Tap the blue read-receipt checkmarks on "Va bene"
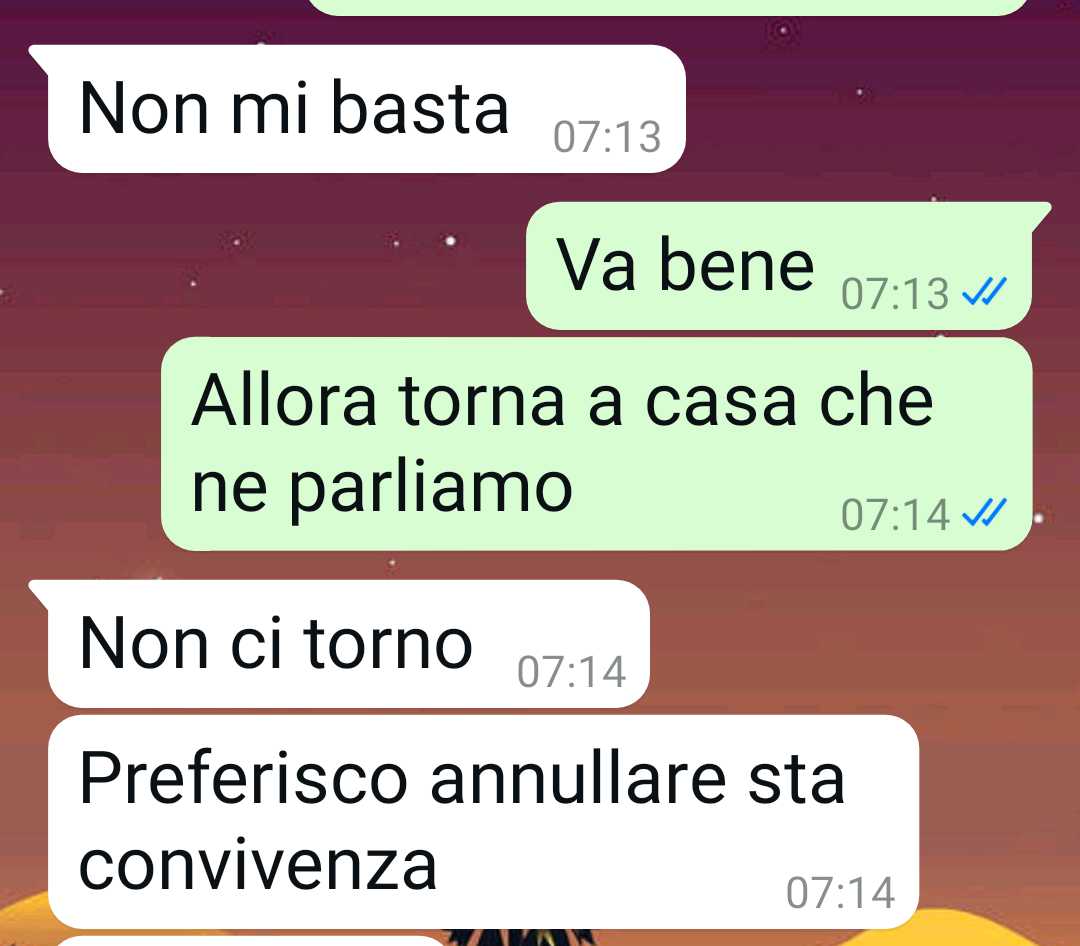 tap(984, 291)
